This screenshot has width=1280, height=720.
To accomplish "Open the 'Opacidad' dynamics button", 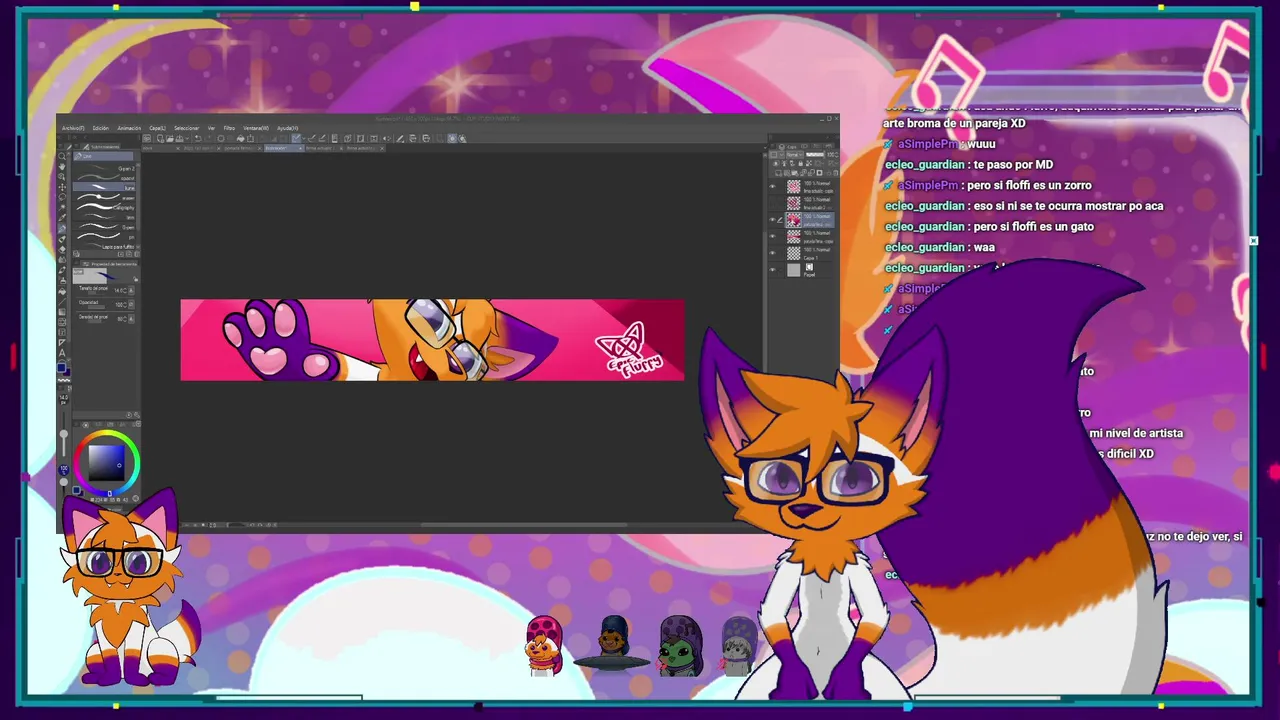I will tap(131, 304).
